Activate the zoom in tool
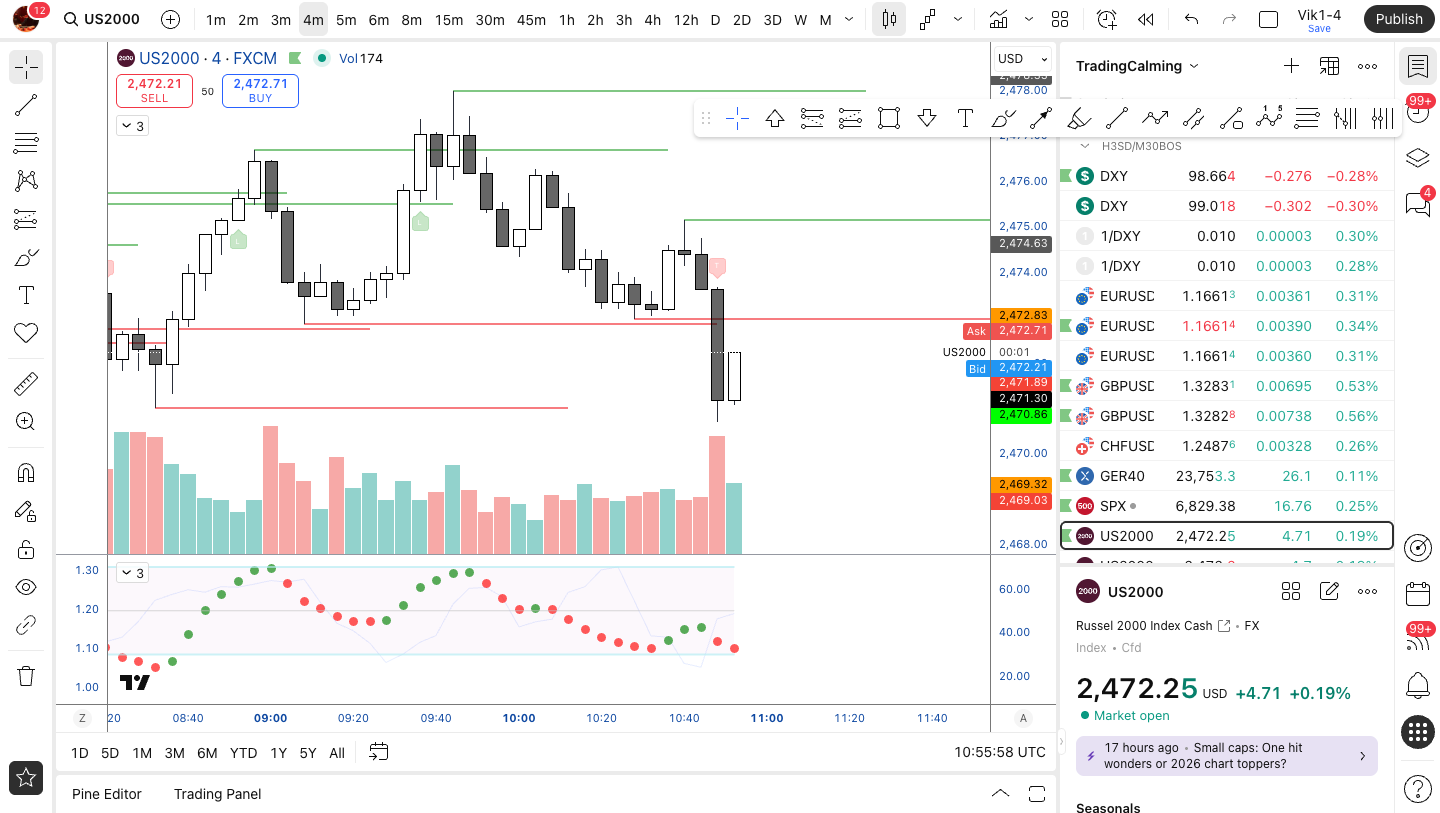 pos(26,422)
